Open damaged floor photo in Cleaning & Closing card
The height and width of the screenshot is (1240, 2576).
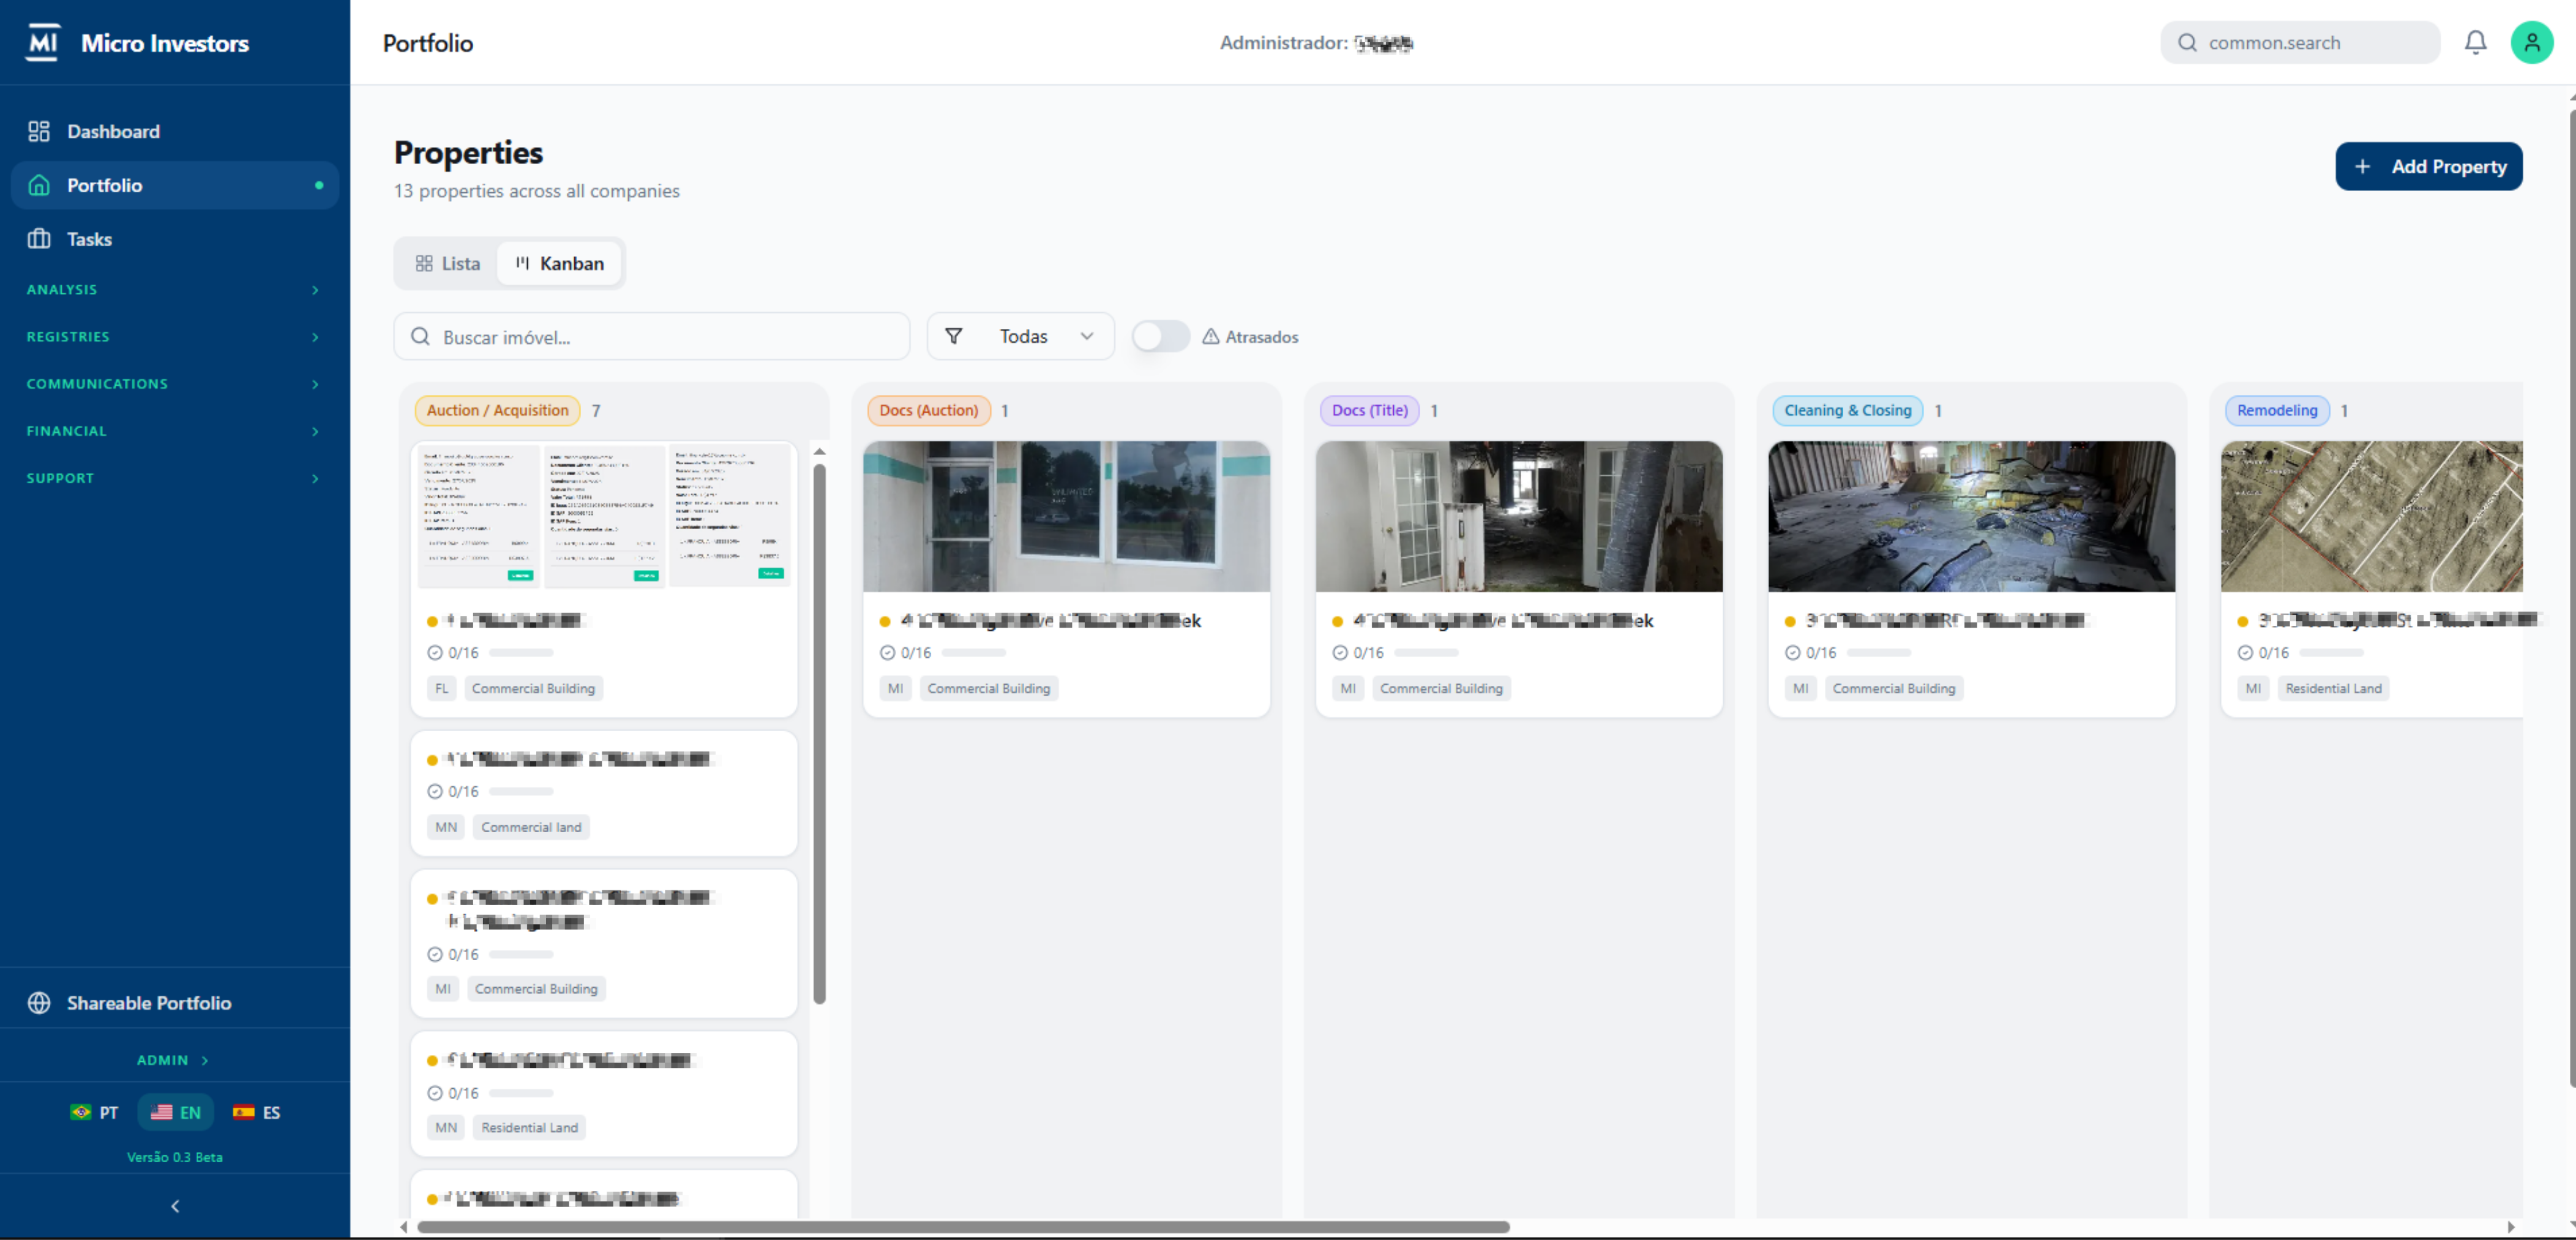point(1971,516)
